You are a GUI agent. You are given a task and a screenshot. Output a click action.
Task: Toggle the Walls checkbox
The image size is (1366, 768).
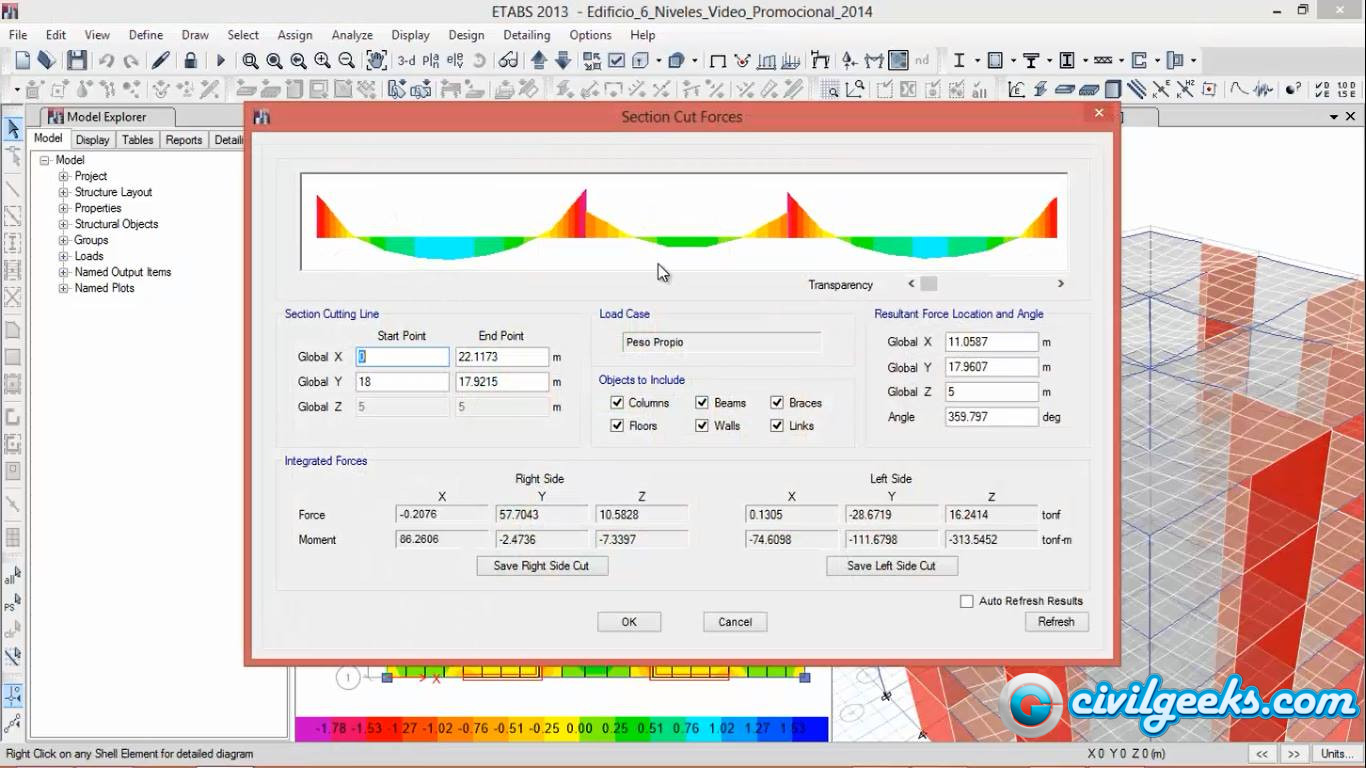click(x=703, y=426)
